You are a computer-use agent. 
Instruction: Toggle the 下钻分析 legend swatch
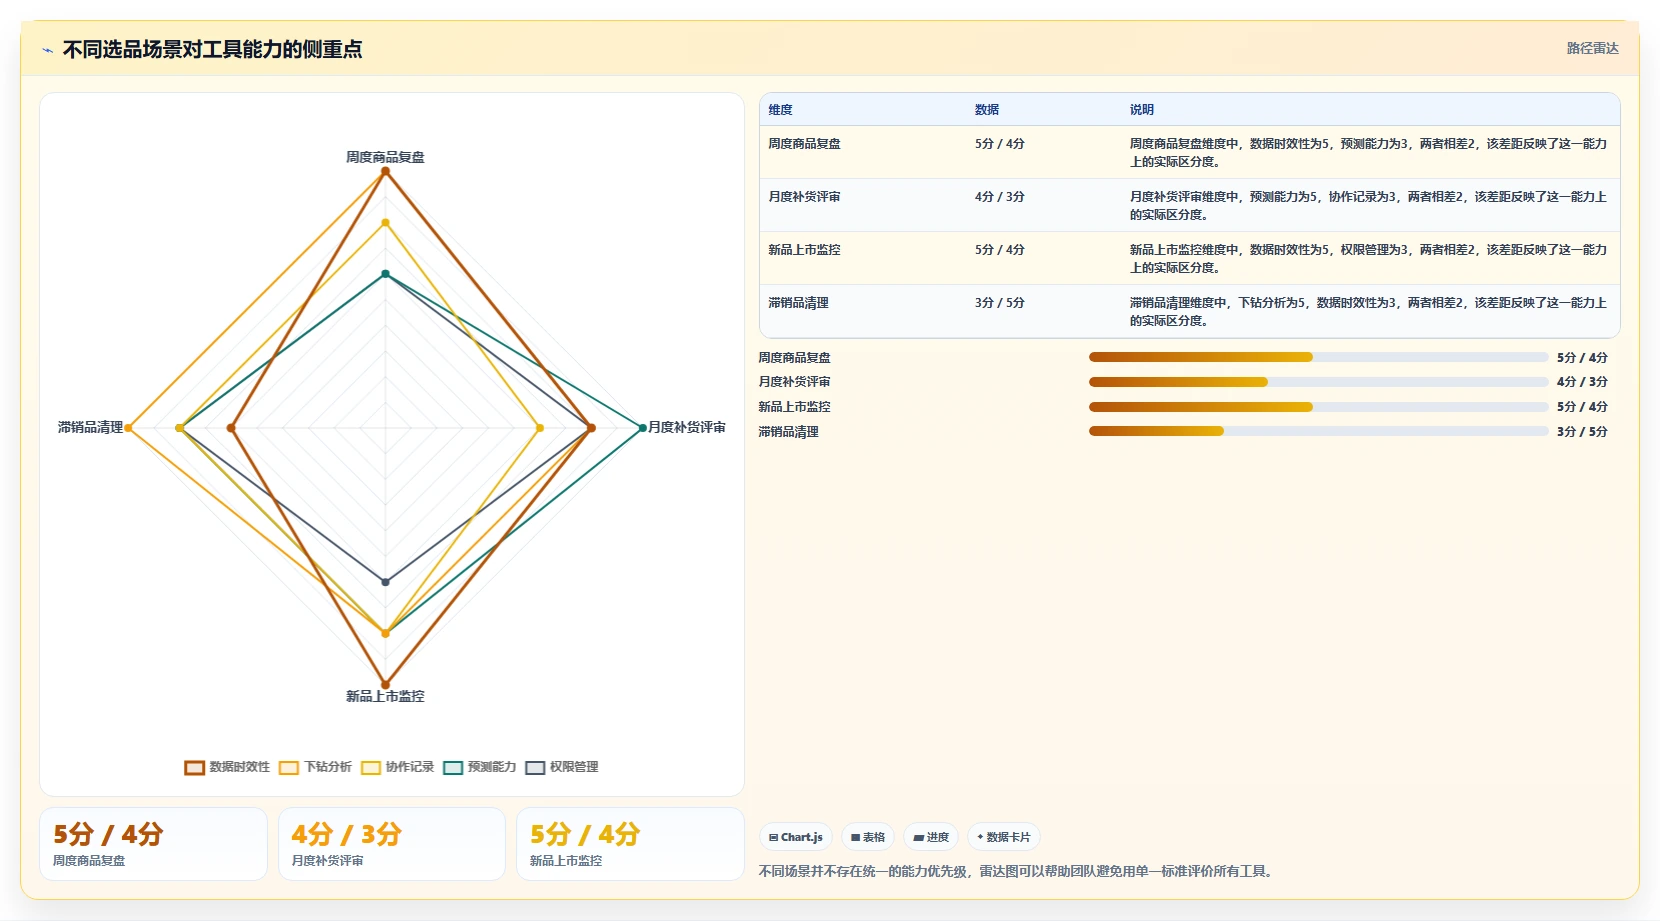click(289, 768)
